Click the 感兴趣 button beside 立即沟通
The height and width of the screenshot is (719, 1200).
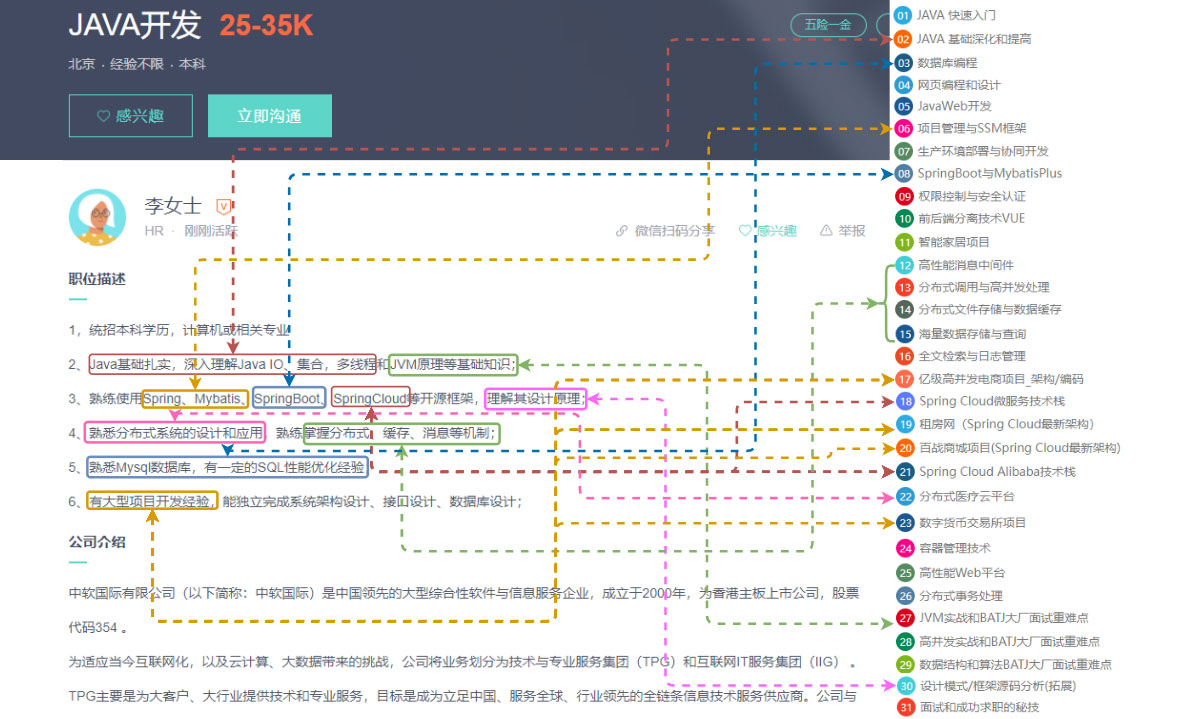[131, 116]
